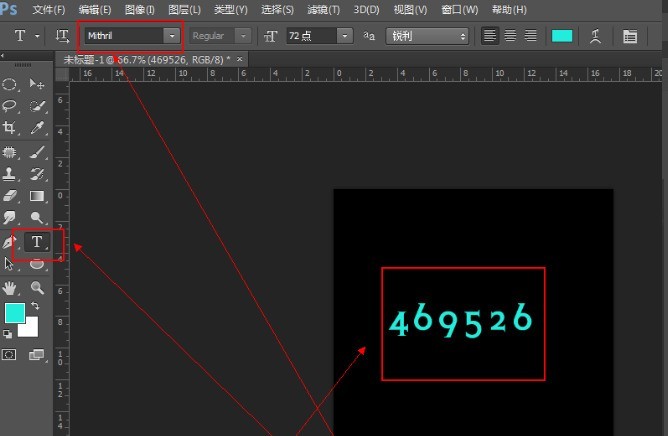Select the Ellipse shape tool
Viewport: 668px width, 436px height.
point(37,265)
